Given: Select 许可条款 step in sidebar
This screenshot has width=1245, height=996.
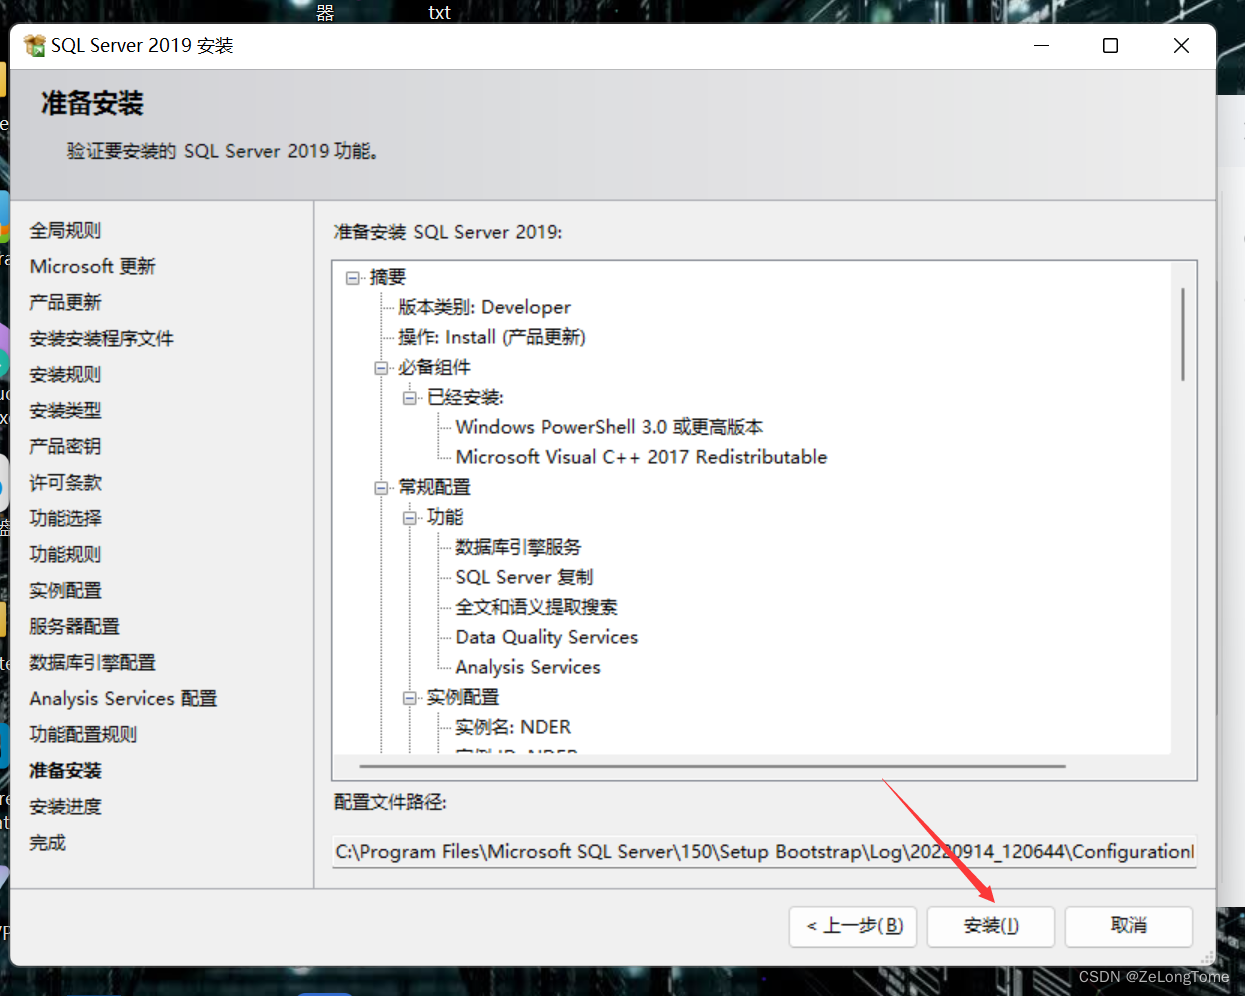Looking at the screenshot, I should 65,482.
